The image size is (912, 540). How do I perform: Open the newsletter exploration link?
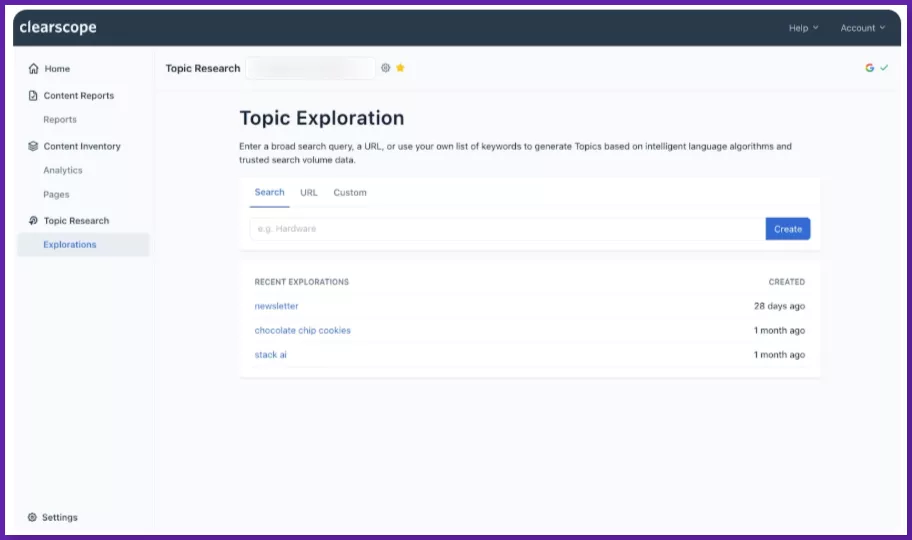tap(276, 306)
